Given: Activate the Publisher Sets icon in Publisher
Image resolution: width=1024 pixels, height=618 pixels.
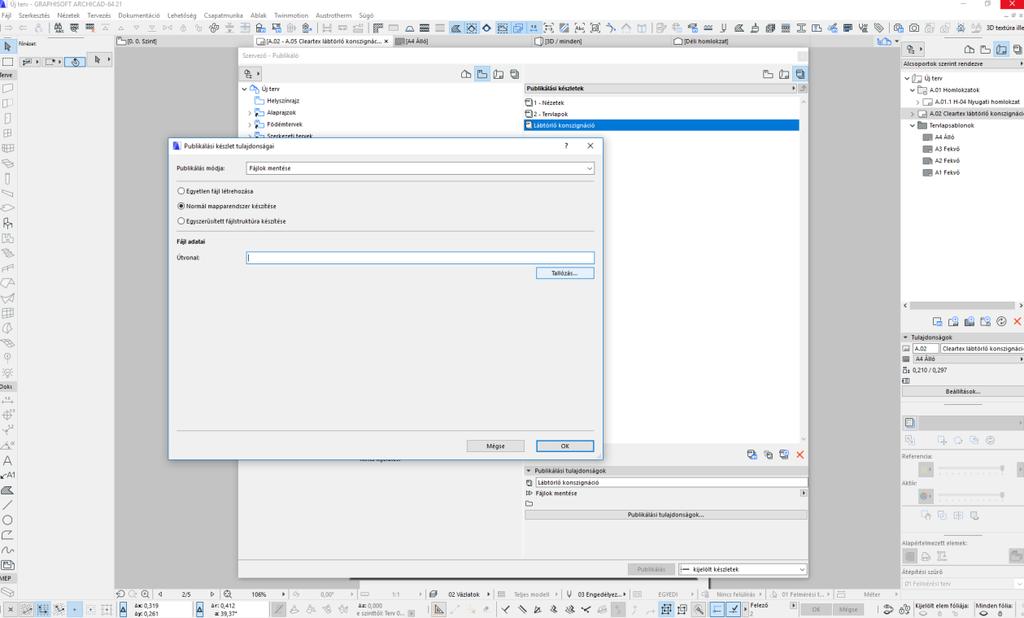Looking at the screenshot, I should pyautogui.click(x=800, y=74).
